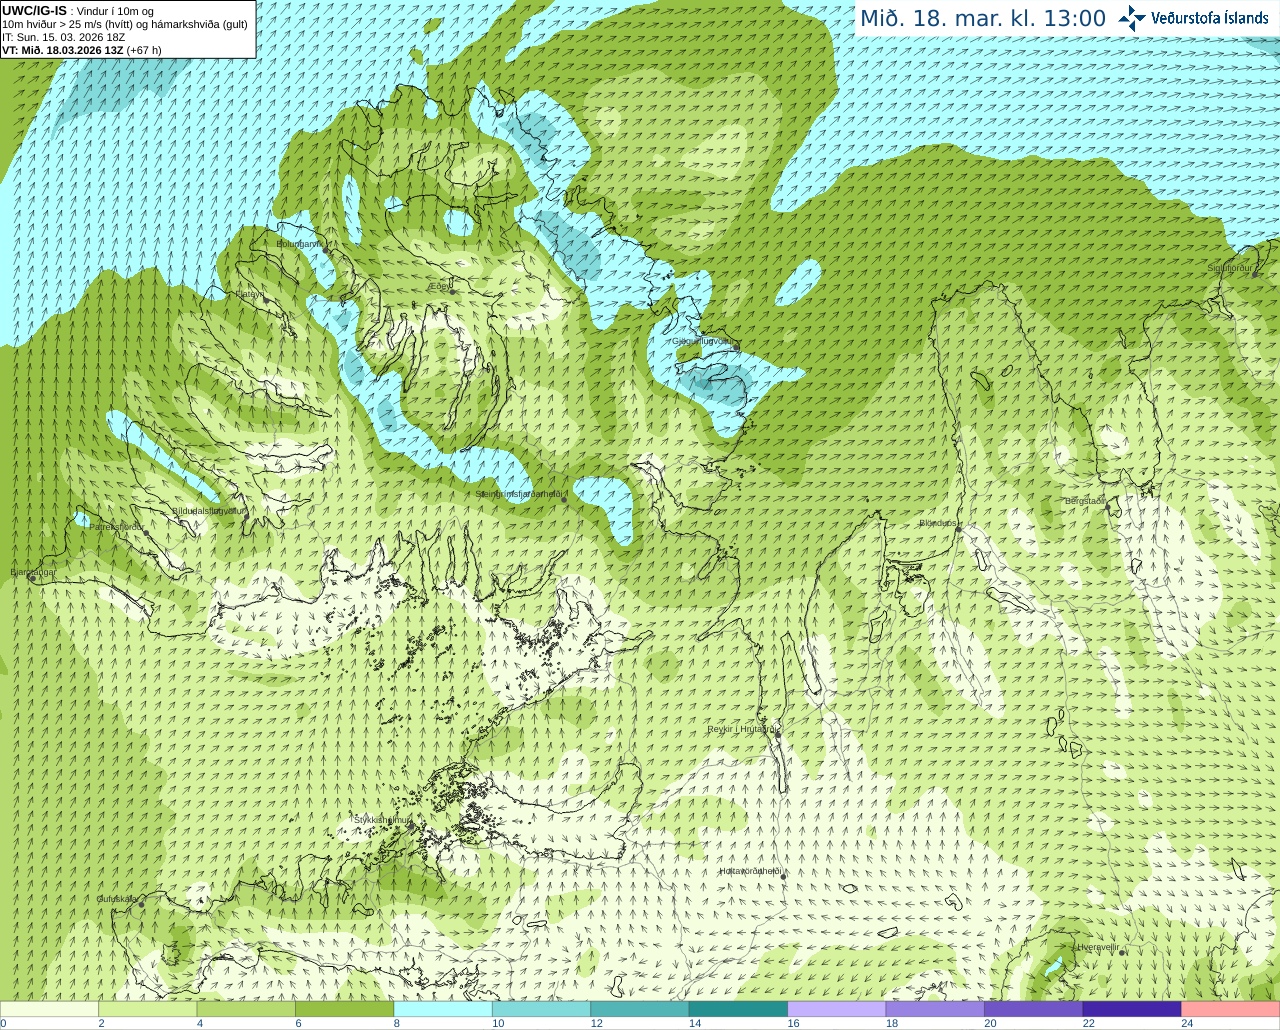Click the 'Stykkishólmur' place label
Screen dimensions: 1280x1030
[x=382, y=820]
